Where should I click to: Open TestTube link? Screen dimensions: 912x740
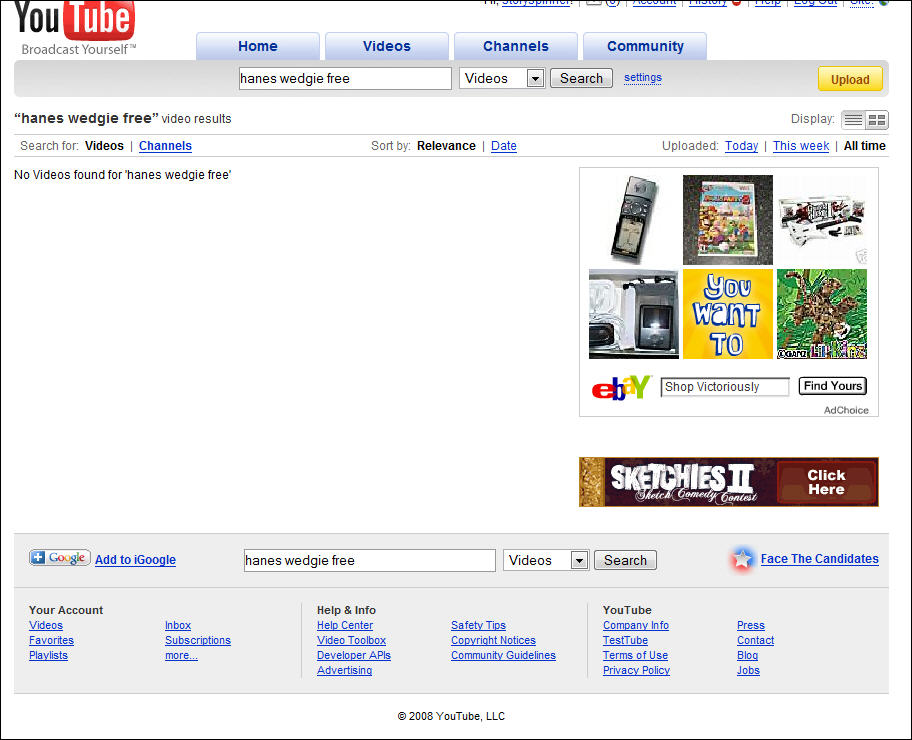[x=625, y=641]
